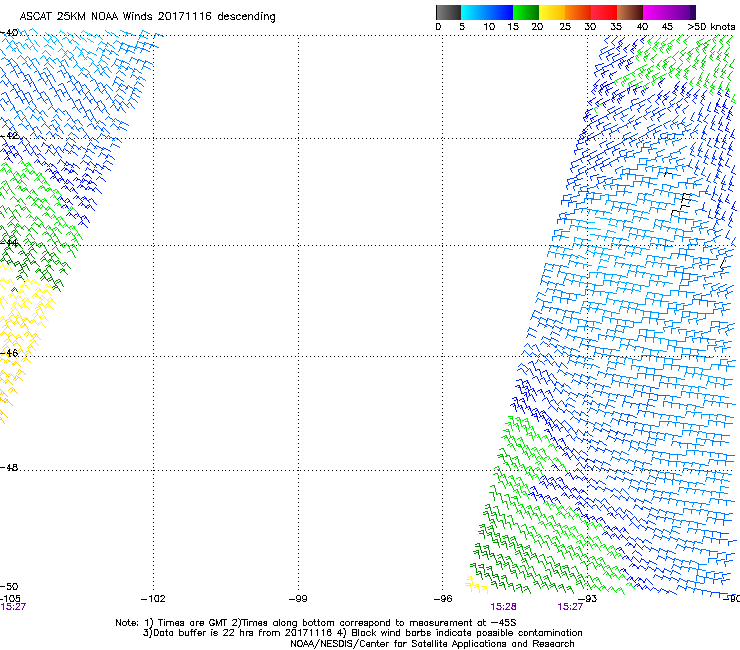This screenshot has height=650, width=740.
Task: Click the title 'ASCAT 25KM NOAA Winds 20171116 descending'
Action: [x=147, y=17]
